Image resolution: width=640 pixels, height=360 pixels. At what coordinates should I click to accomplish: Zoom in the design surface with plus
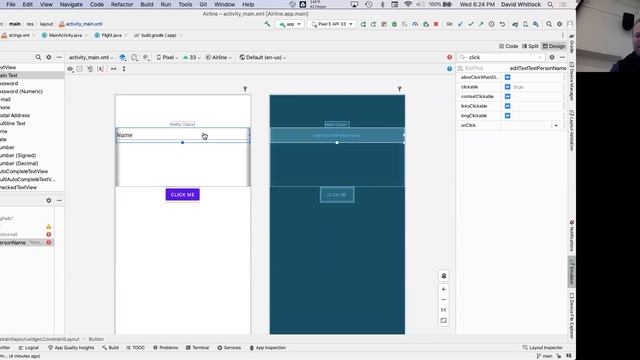(x=444, y=289)
